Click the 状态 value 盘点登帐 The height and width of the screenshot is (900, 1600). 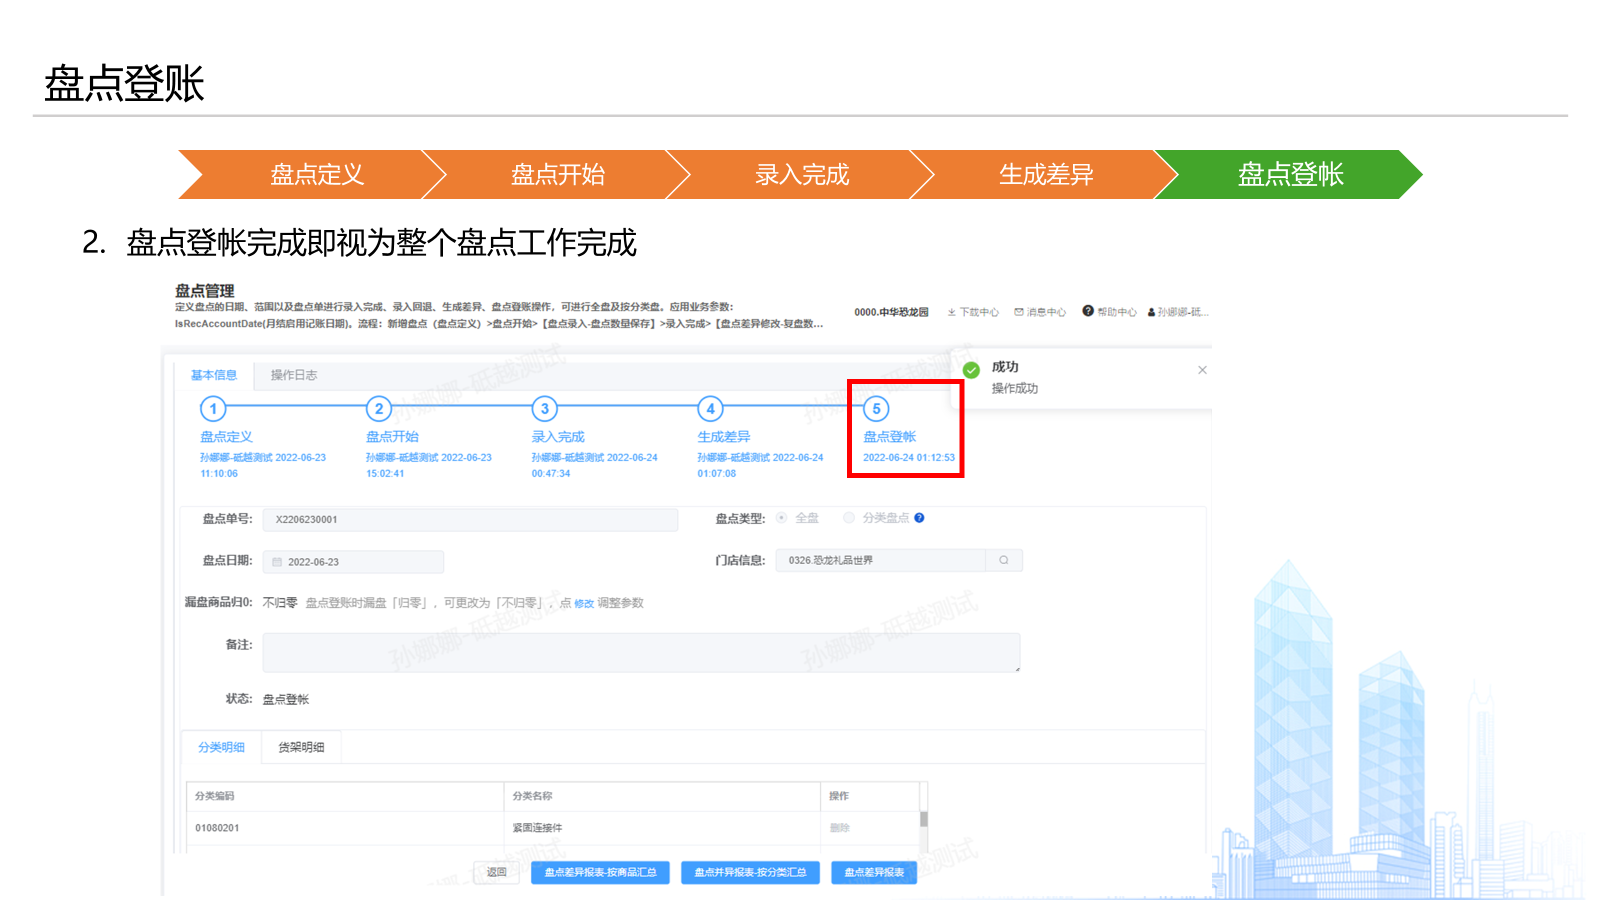coord(286,700)
